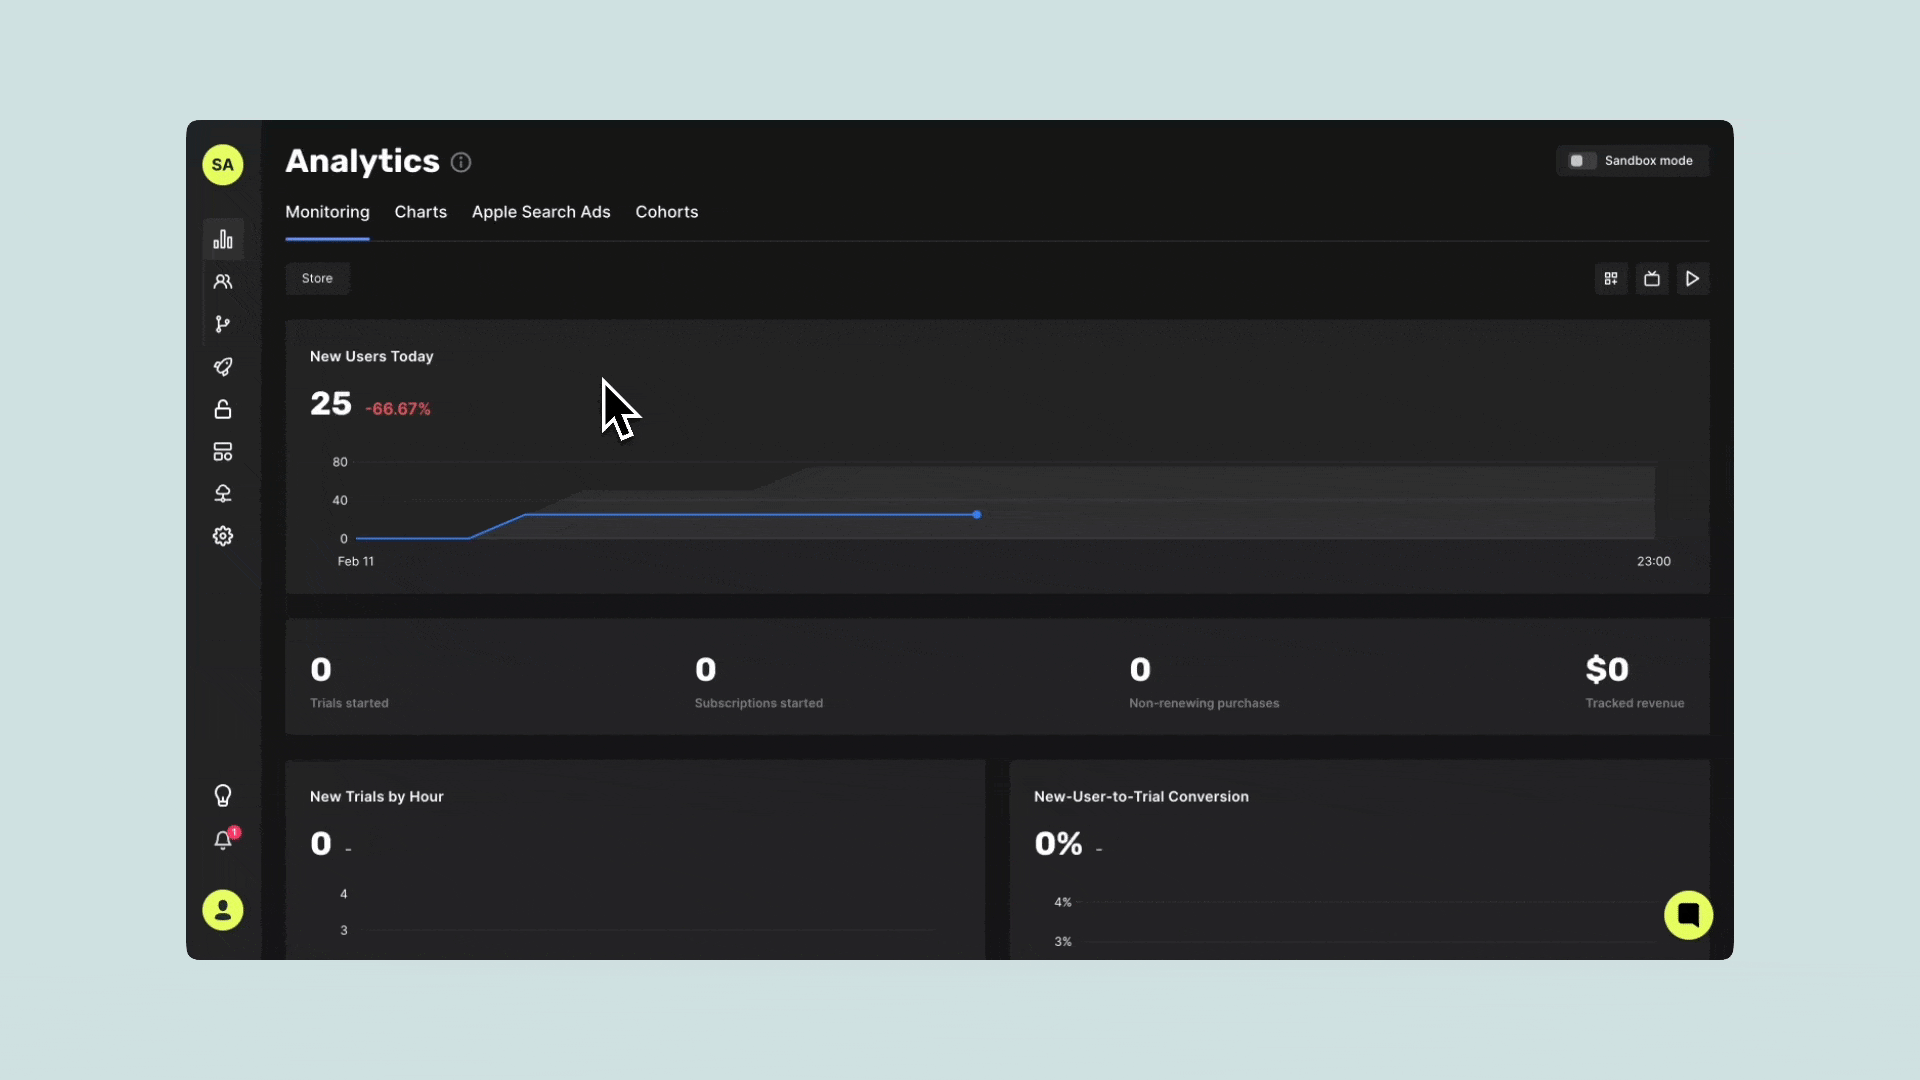The height and width of the screenshot is (1080, 1920).
Task: Click the info icon beside Analytics
Action: click(461, 162)
